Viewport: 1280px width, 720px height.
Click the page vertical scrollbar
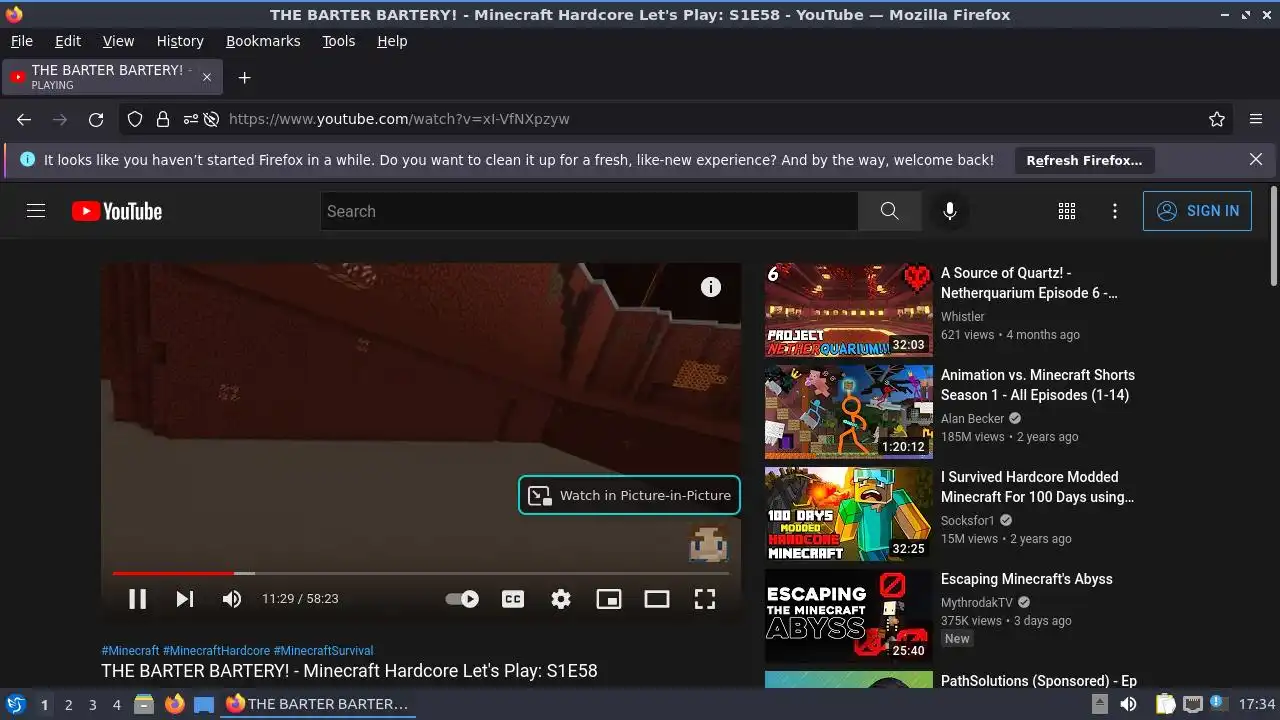1273,235
